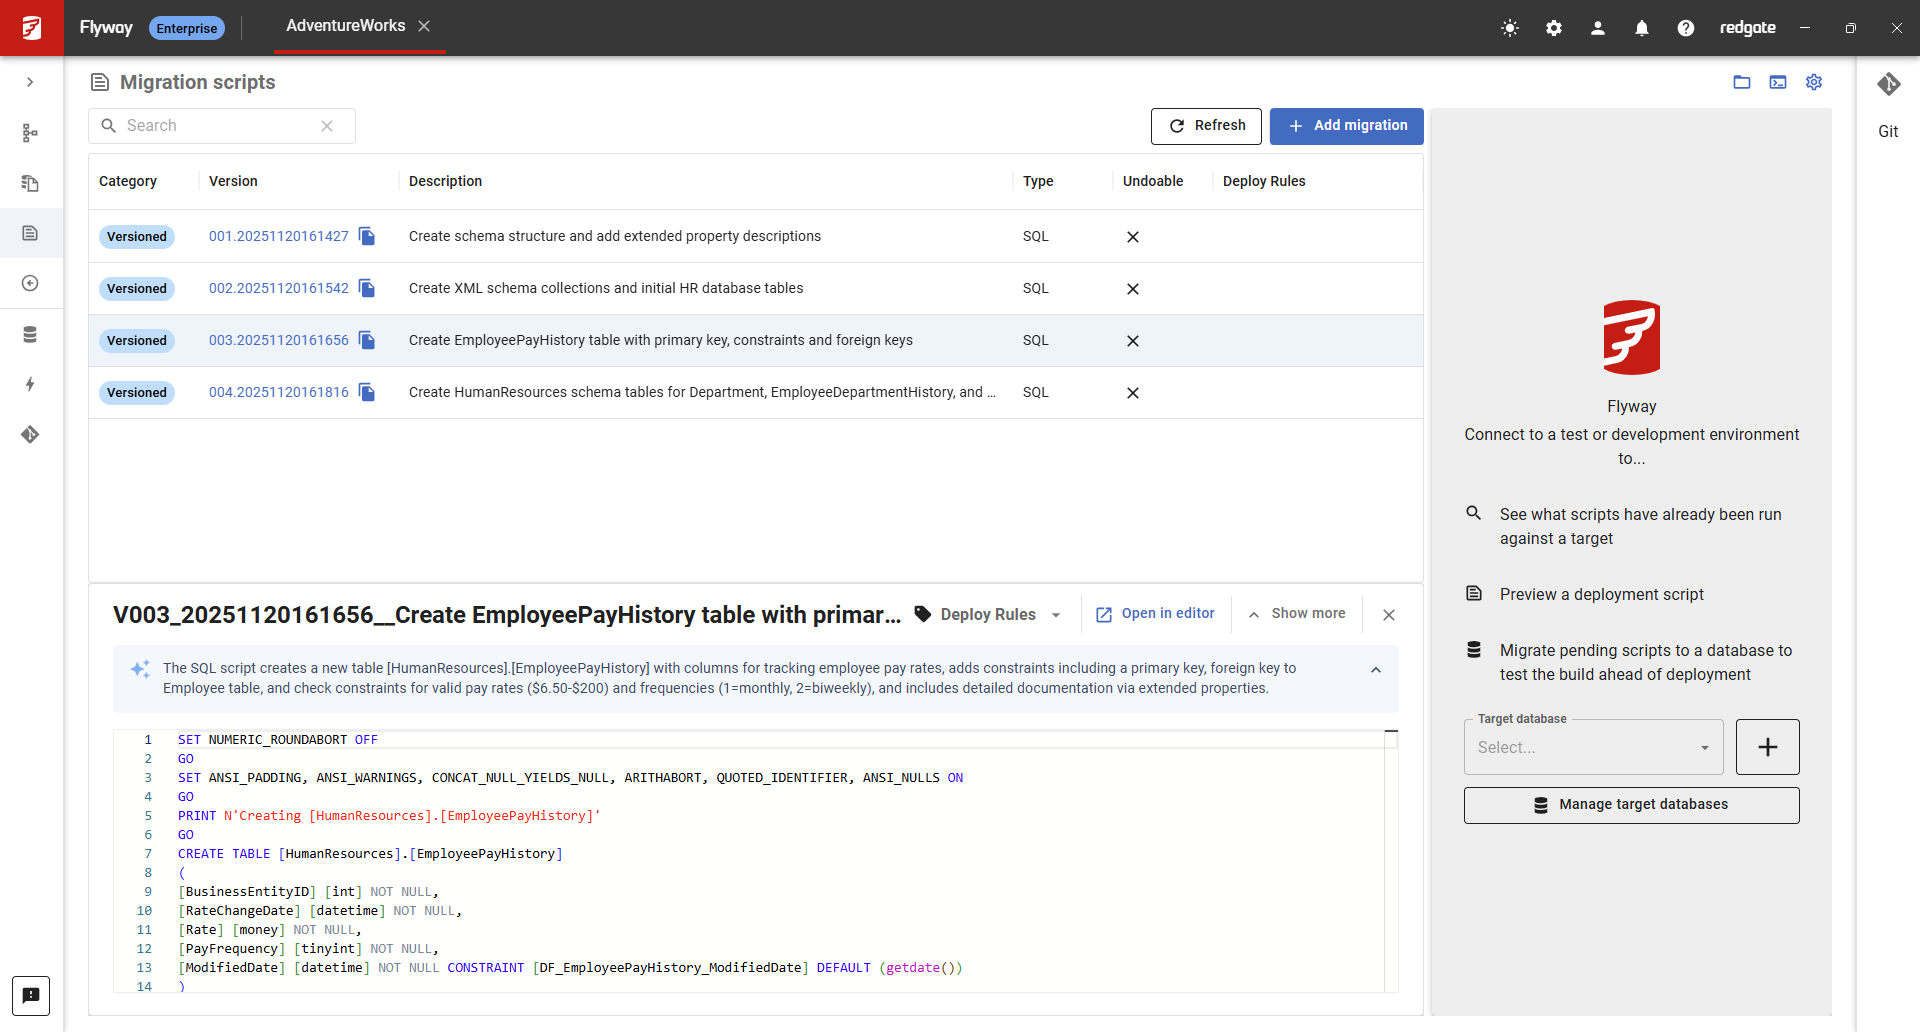Click Show more toggle in script panel
1920x1032 pixels.
tap(1297, 614)
